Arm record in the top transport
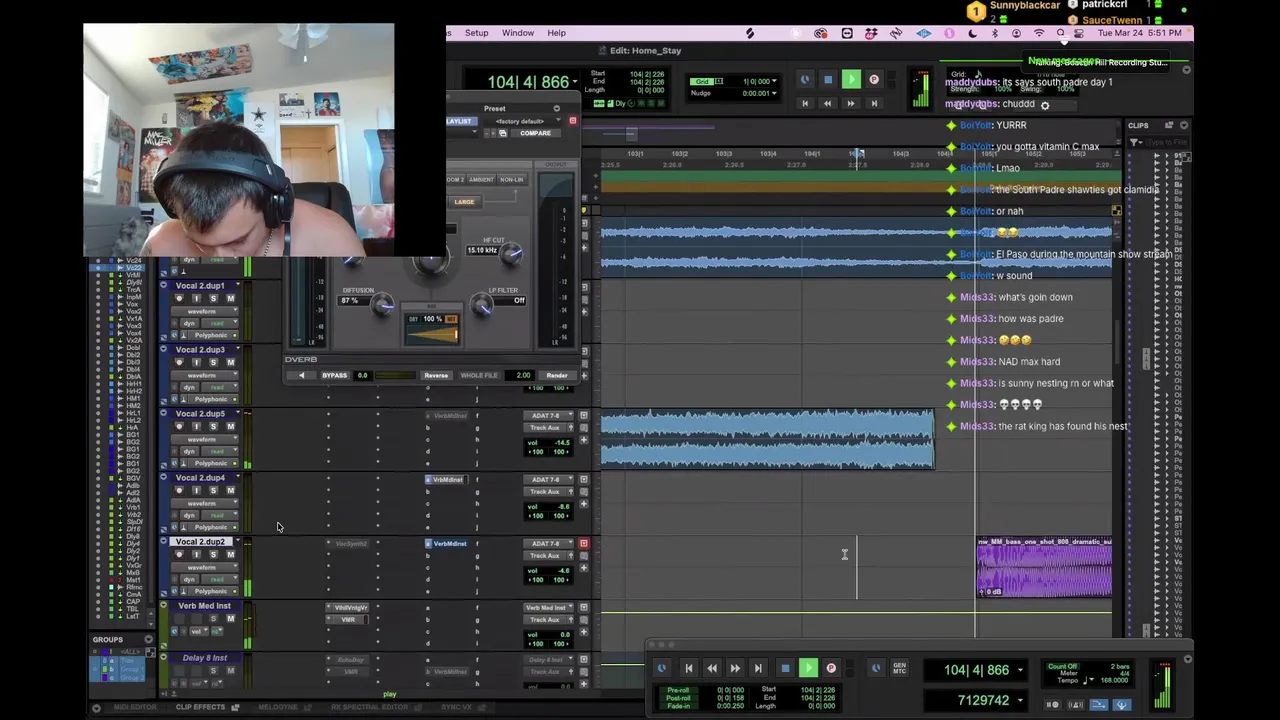This screenshot has height=720, width=1280. [874, 80]
